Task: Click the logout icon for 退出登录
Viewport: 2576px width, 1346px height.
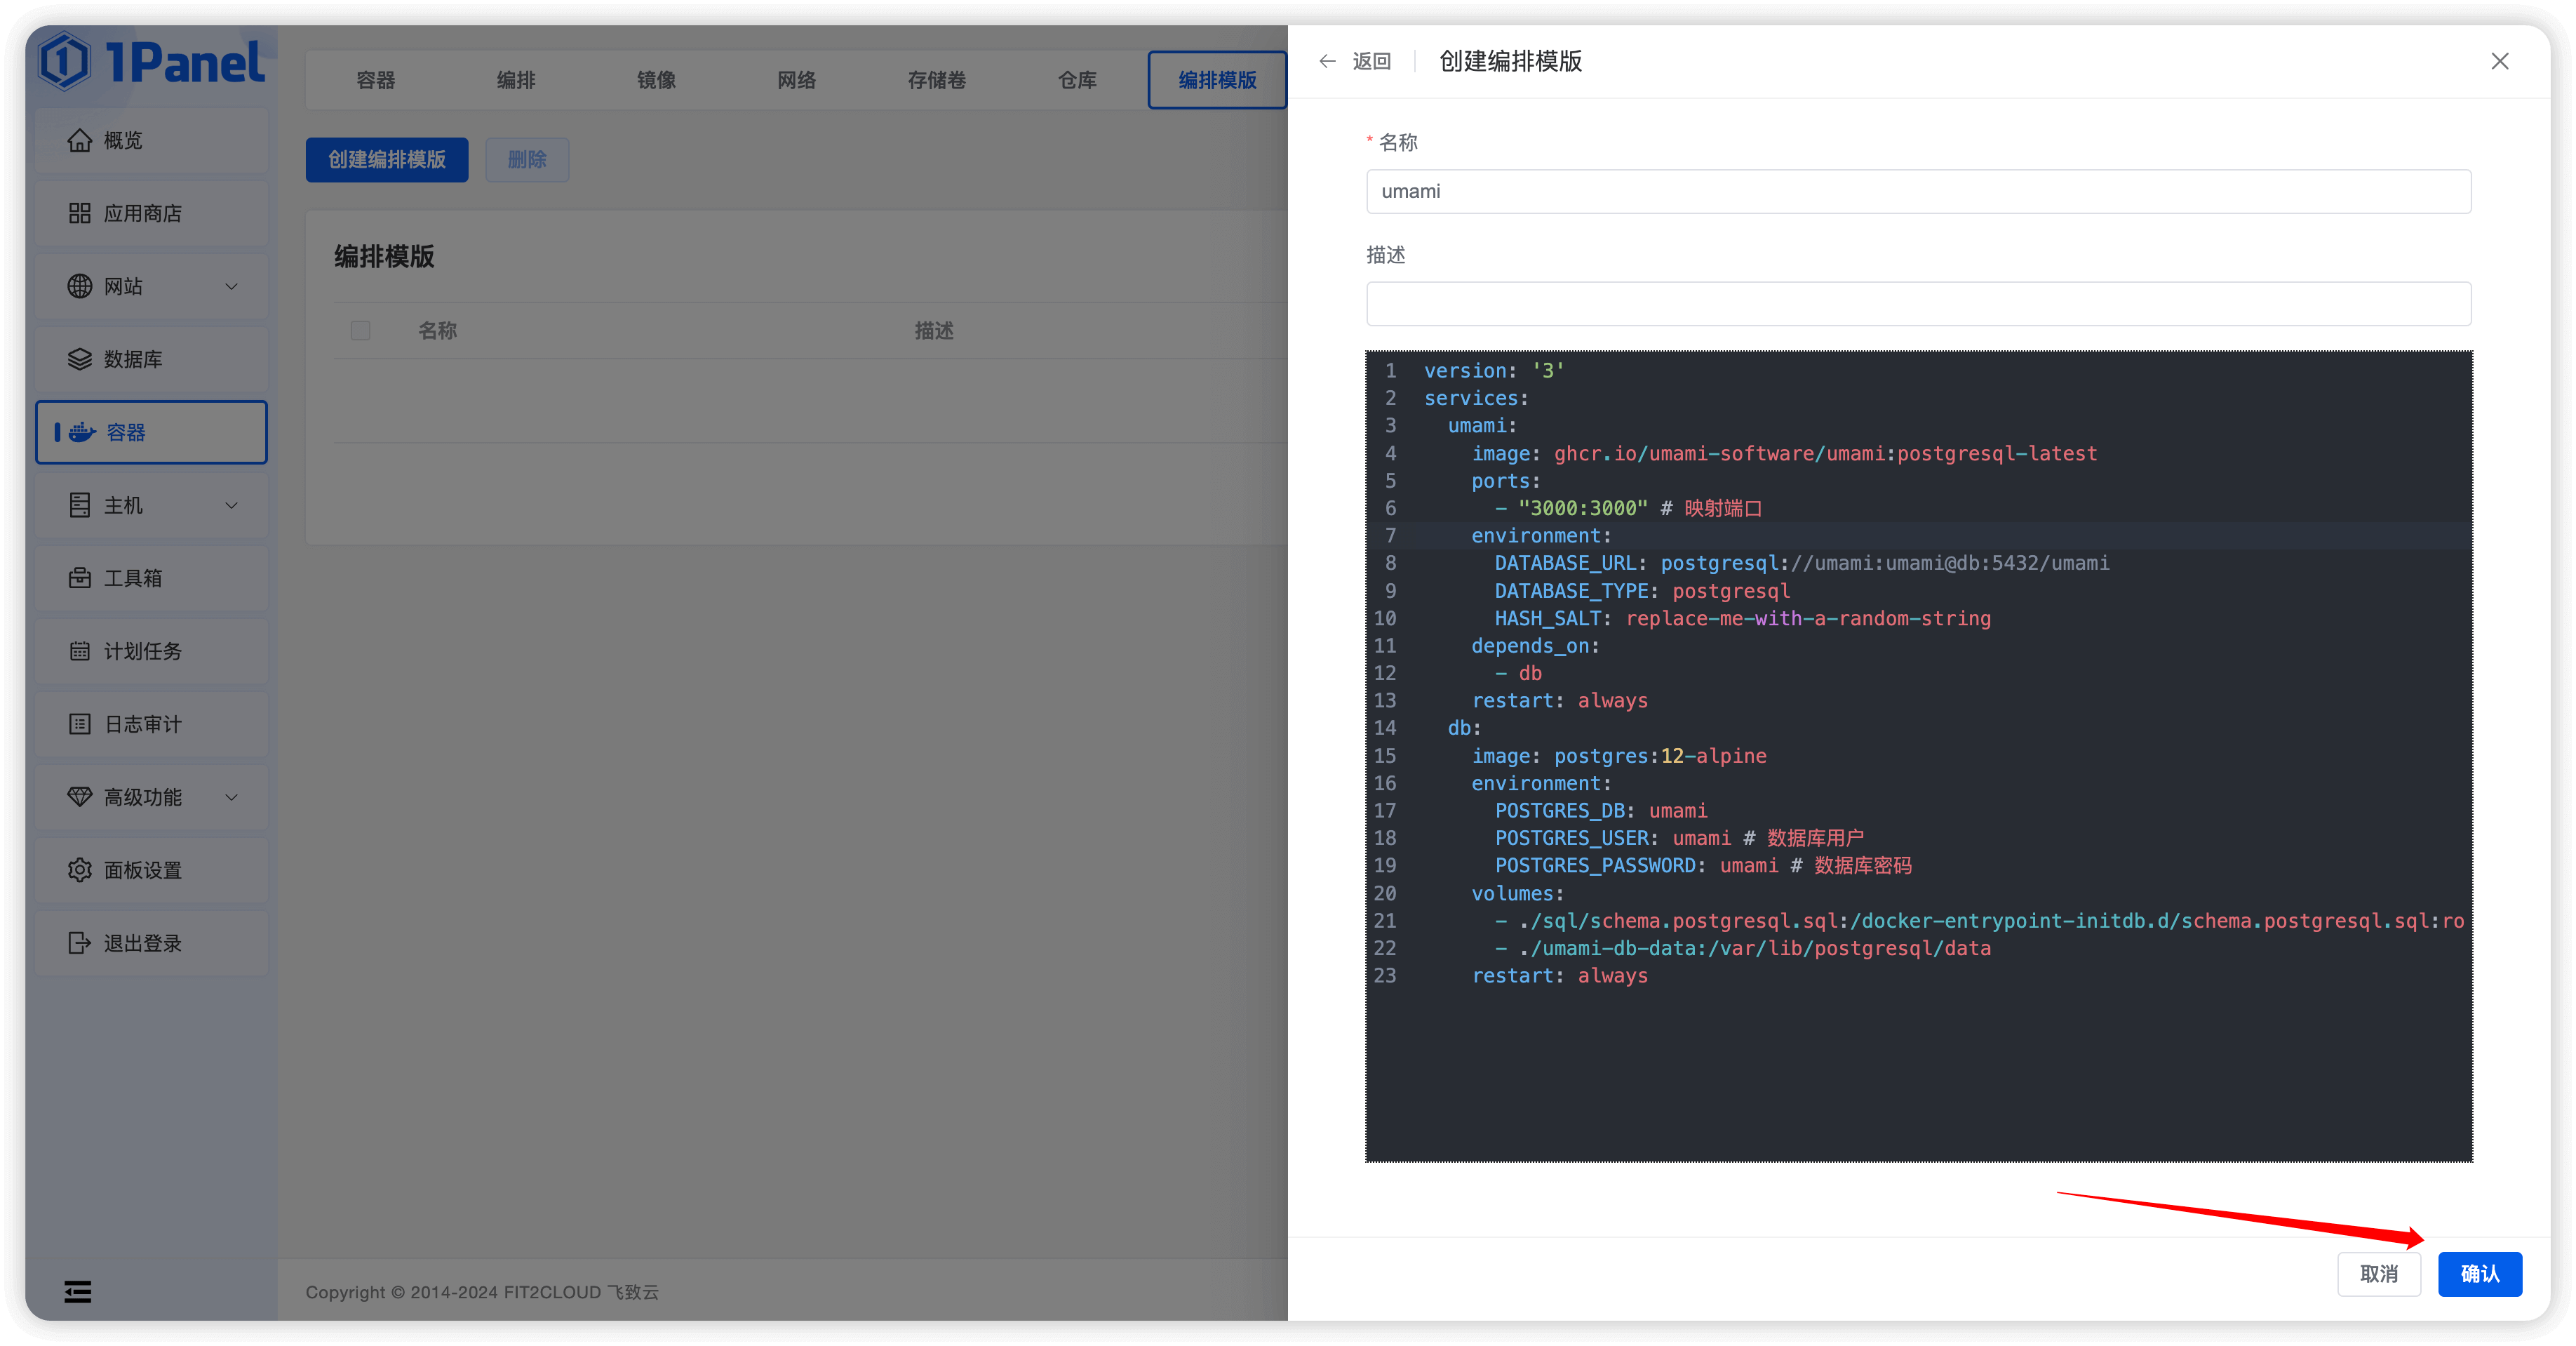Action: tap(80, 944)
